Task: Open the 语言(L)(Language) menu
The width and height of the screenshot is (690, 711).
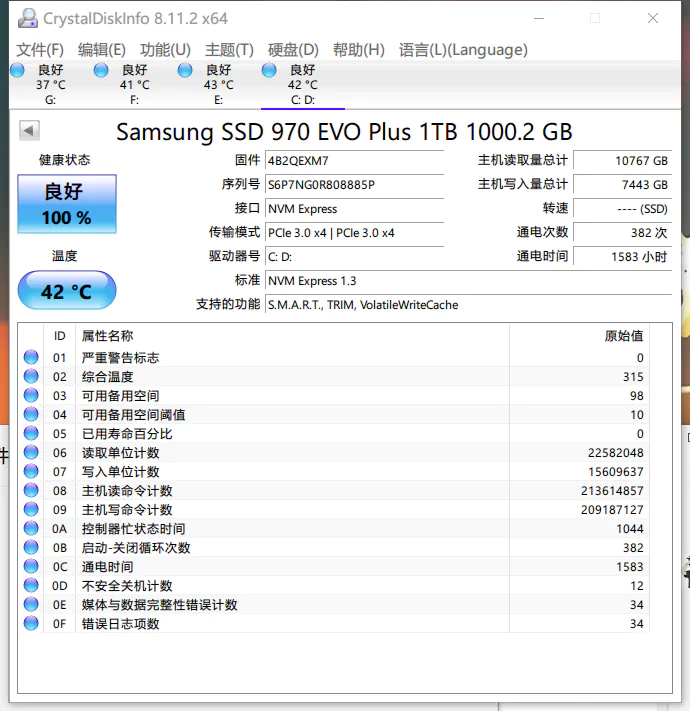Action: coord(463,49)
